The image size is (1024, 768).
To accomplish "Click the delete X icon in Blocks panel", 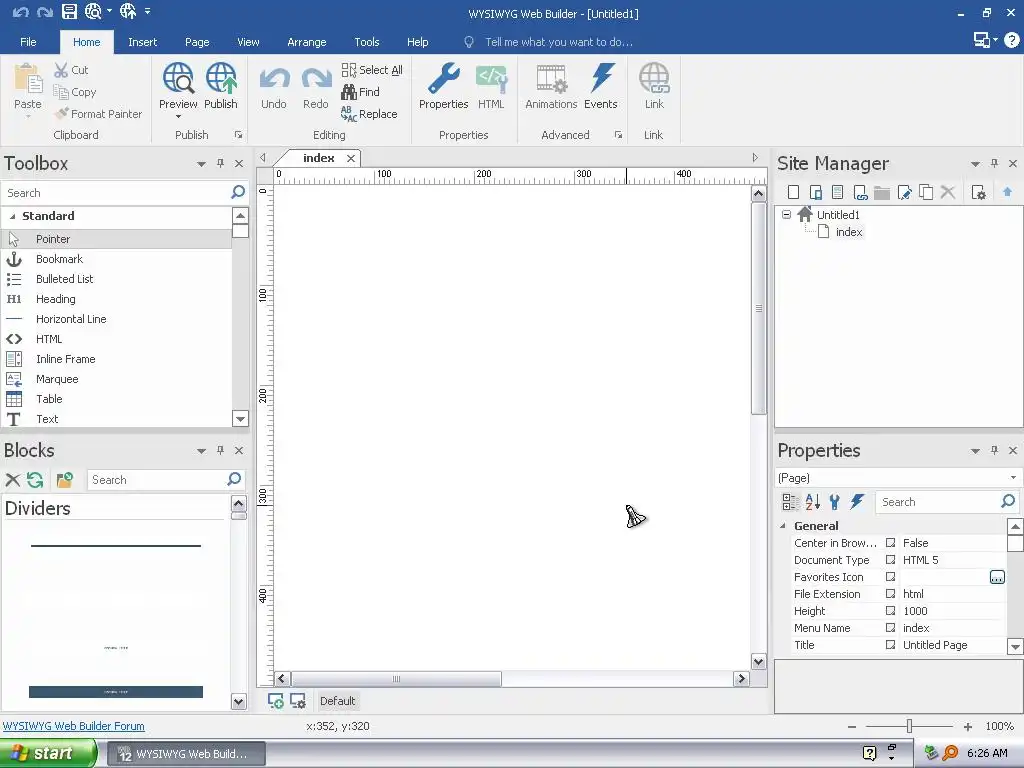I will coord(12,480).
